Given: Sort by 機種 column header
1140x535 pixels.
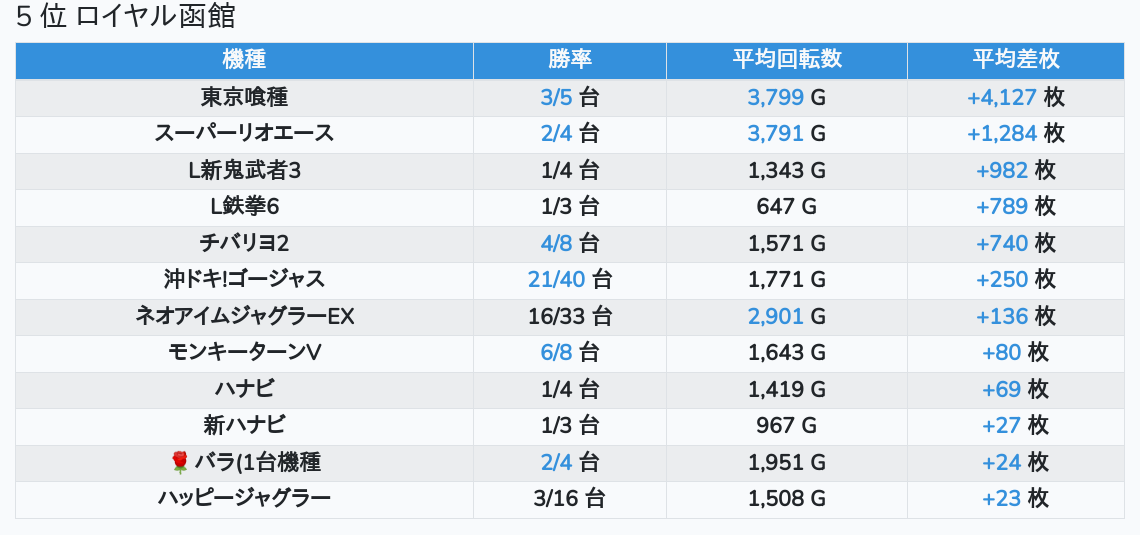Looking at the screenshot, I should [x=244, y=60].
